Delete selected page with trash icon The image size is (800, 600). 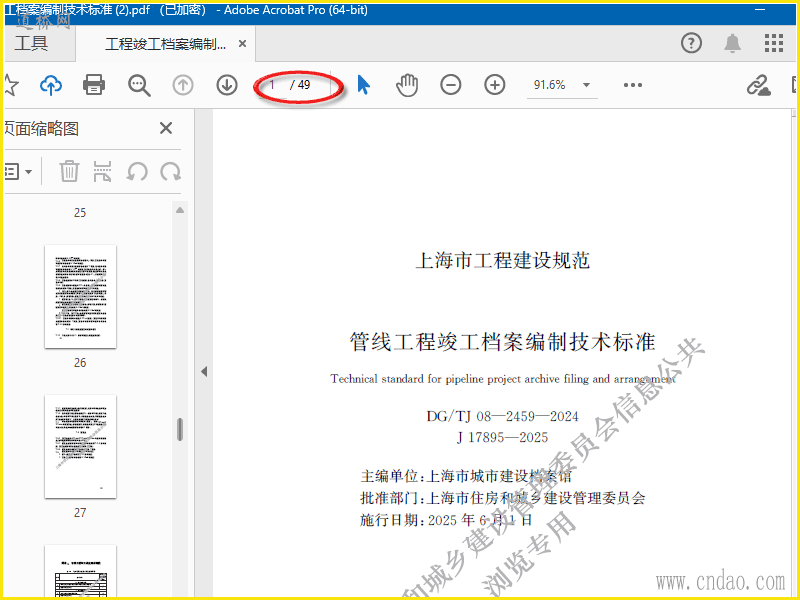[x=69, y=171]
